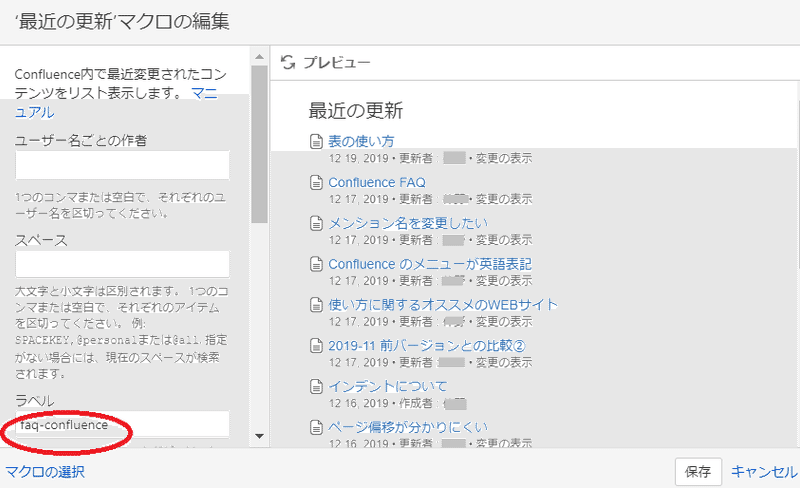Open Confluence のメニューが英語表記 link
800x488 pixels.
click(x=430, y=264)
